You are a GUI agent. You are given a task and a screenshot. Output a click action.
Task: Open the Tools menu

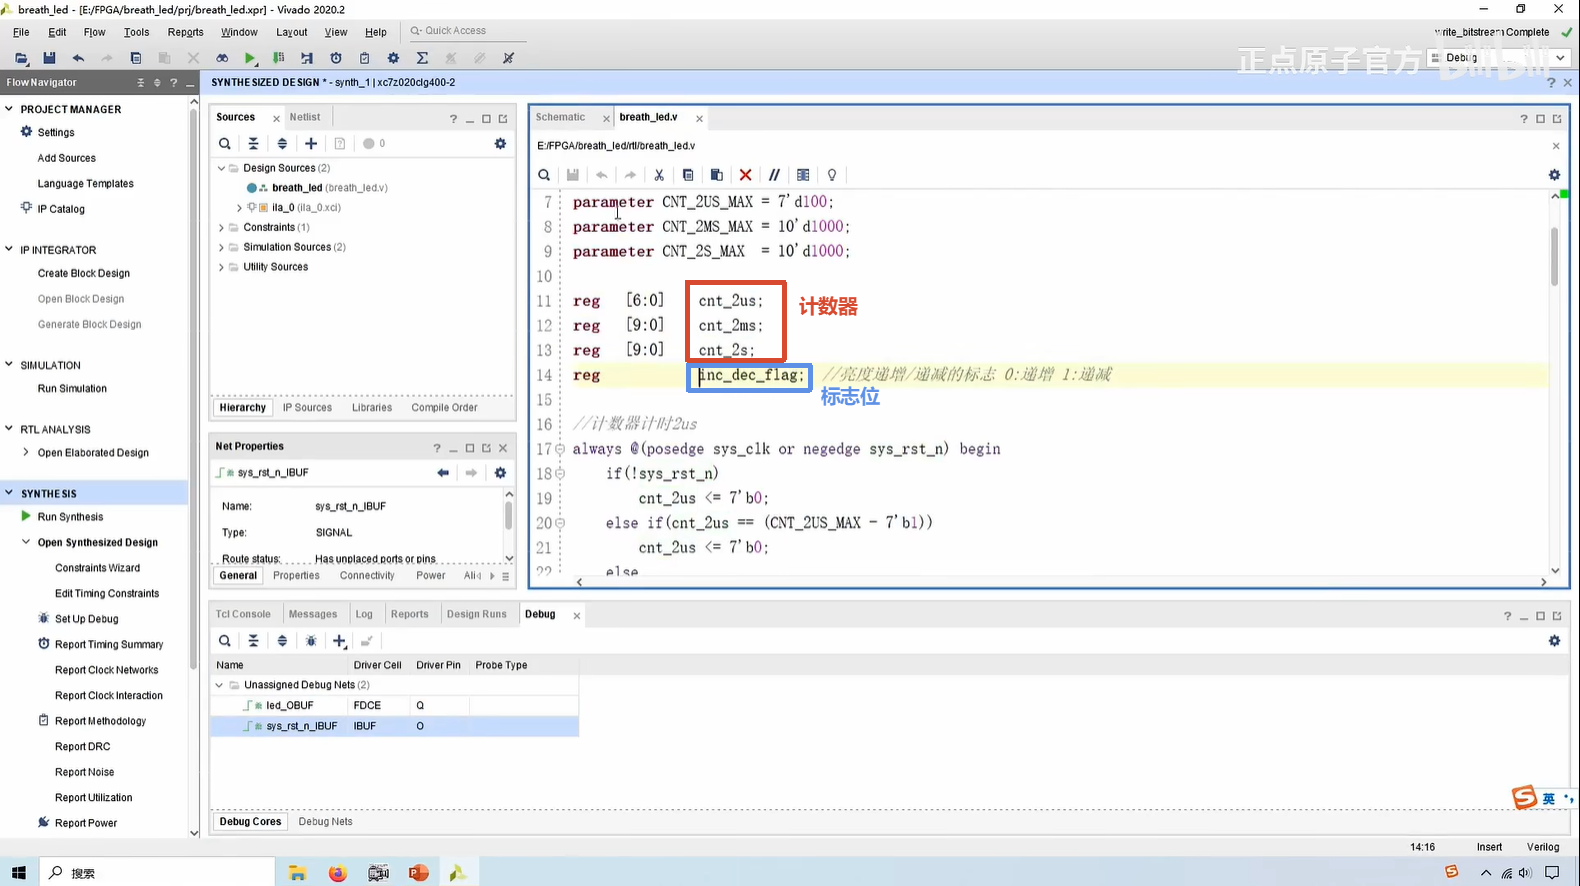pos(136,32)
